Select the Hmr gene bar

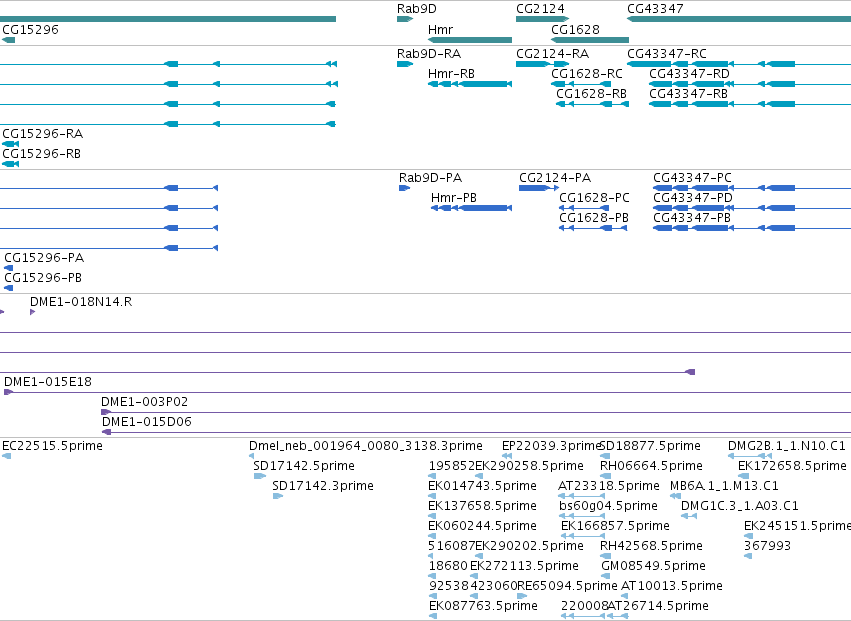[x=469, y=40]
